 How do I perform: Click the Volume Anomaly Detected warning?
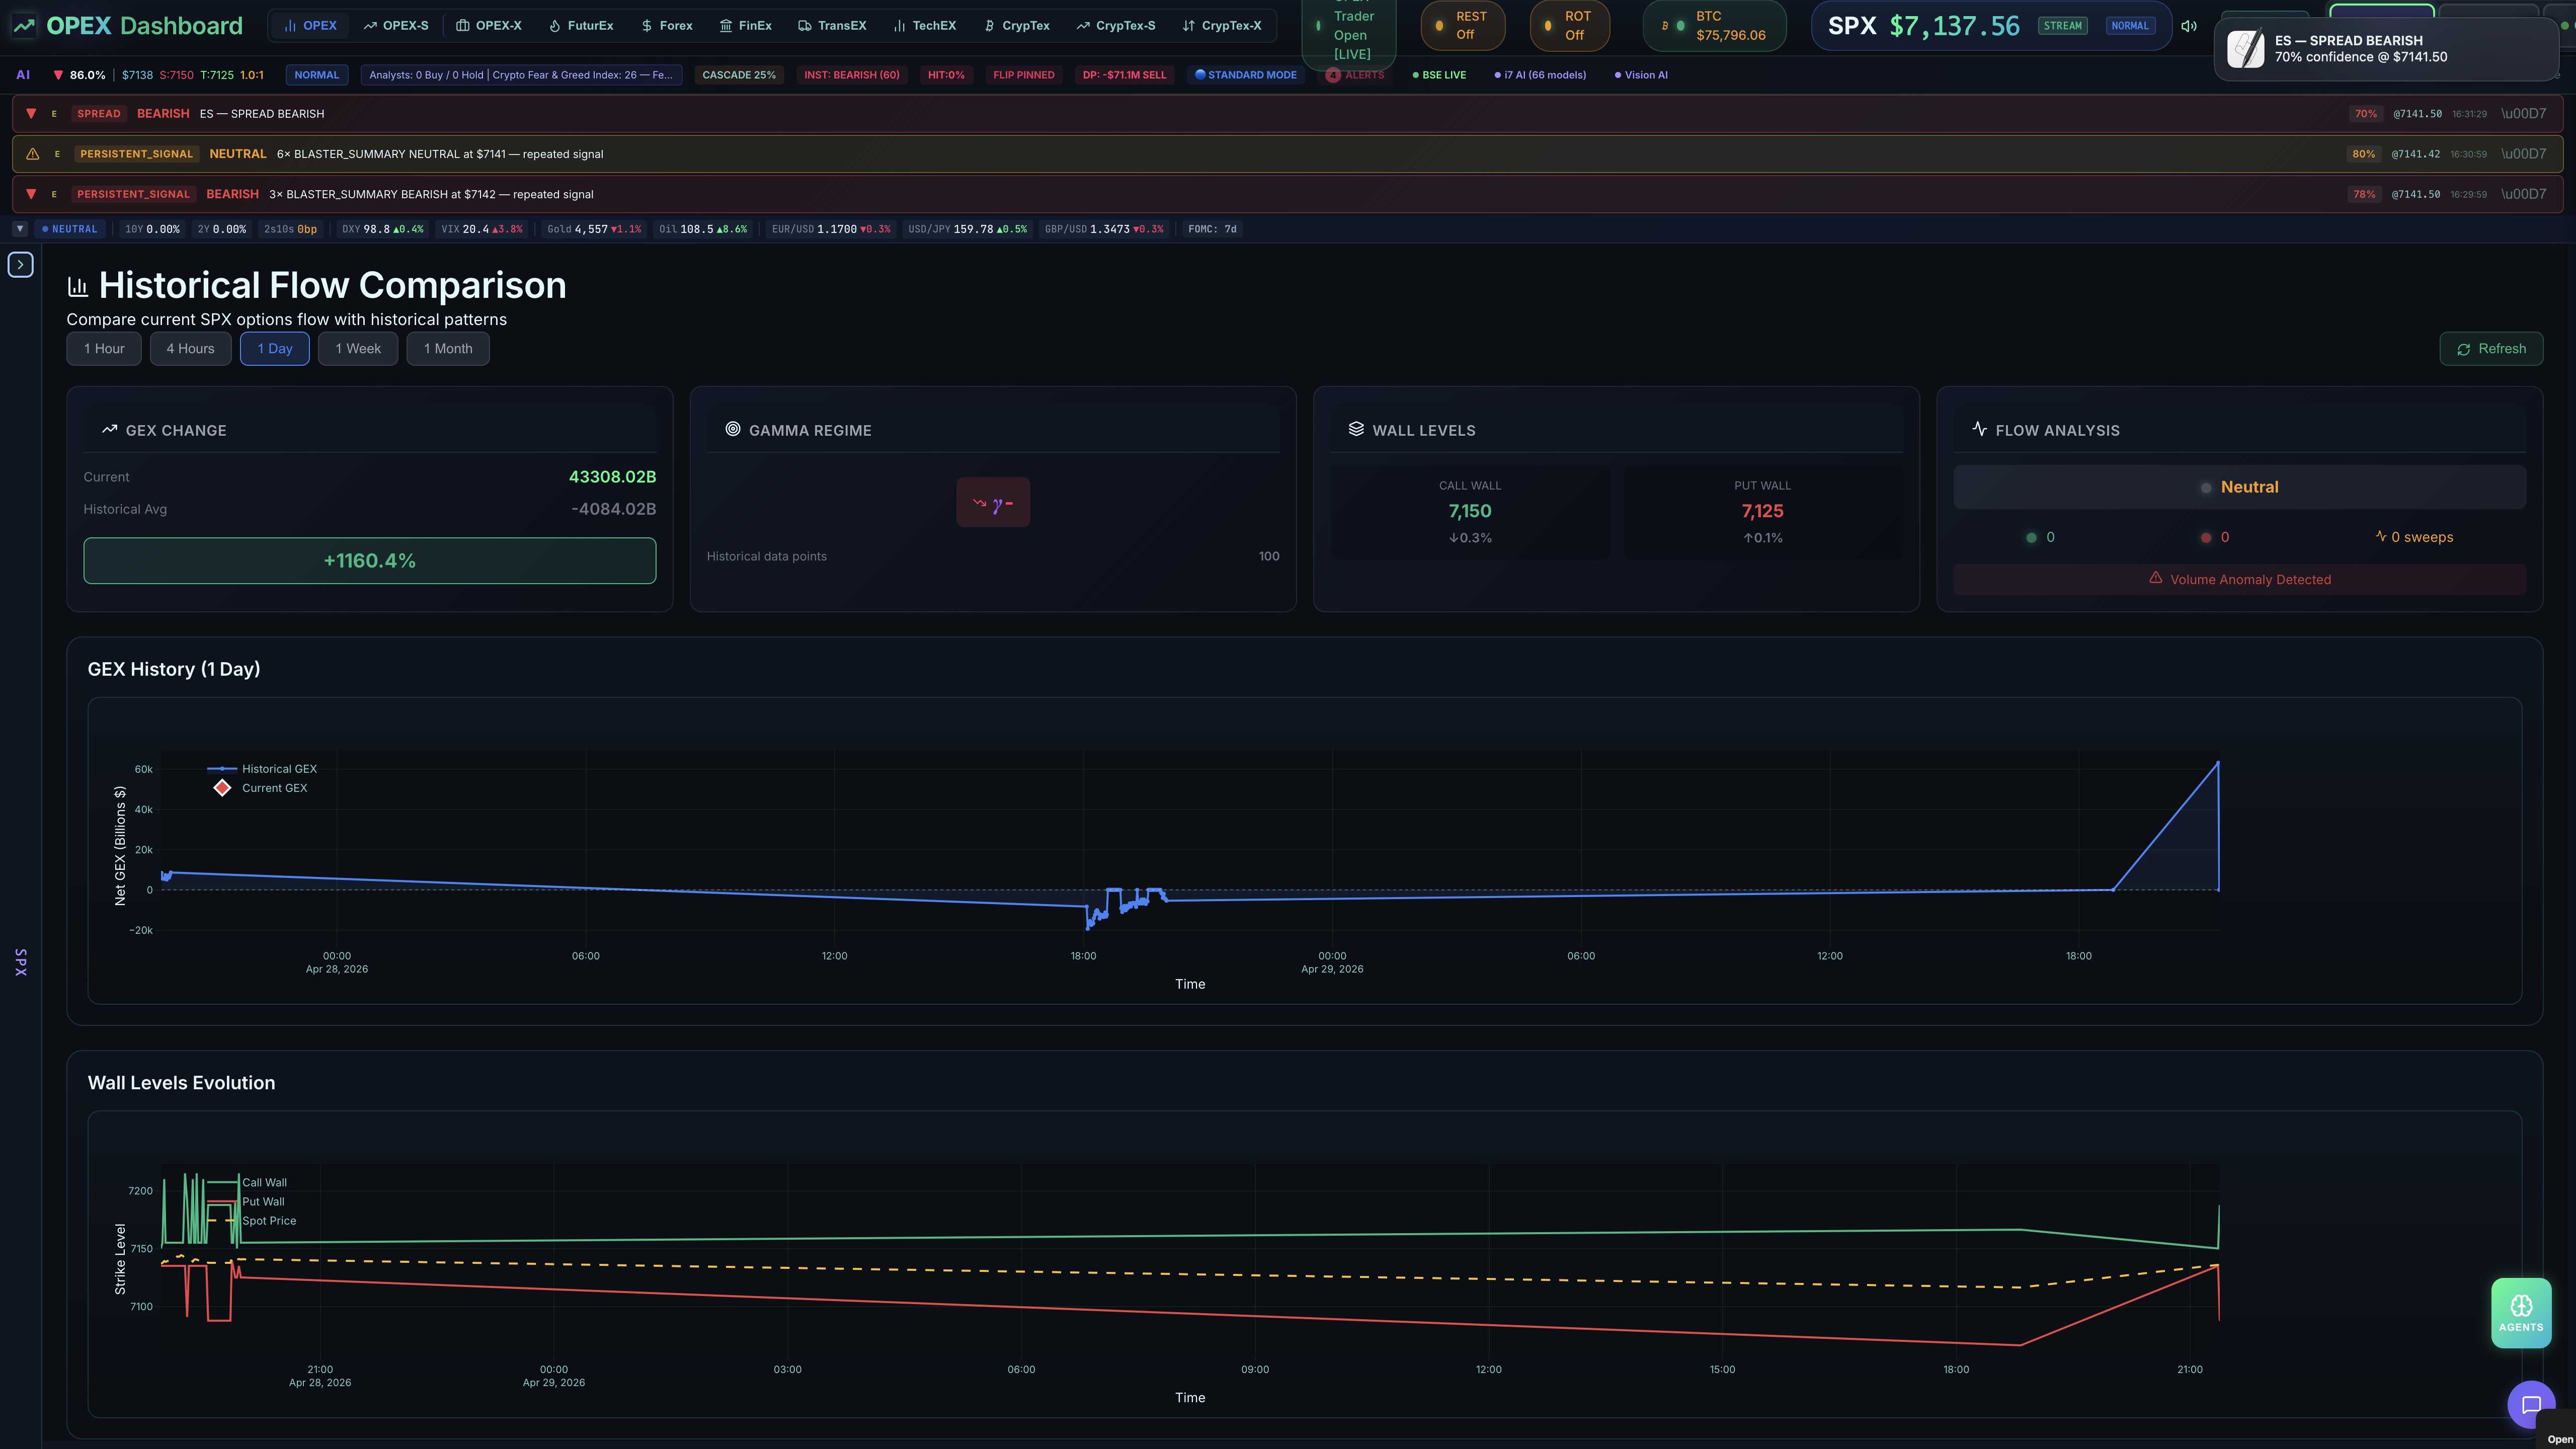tap(2240, 580)
